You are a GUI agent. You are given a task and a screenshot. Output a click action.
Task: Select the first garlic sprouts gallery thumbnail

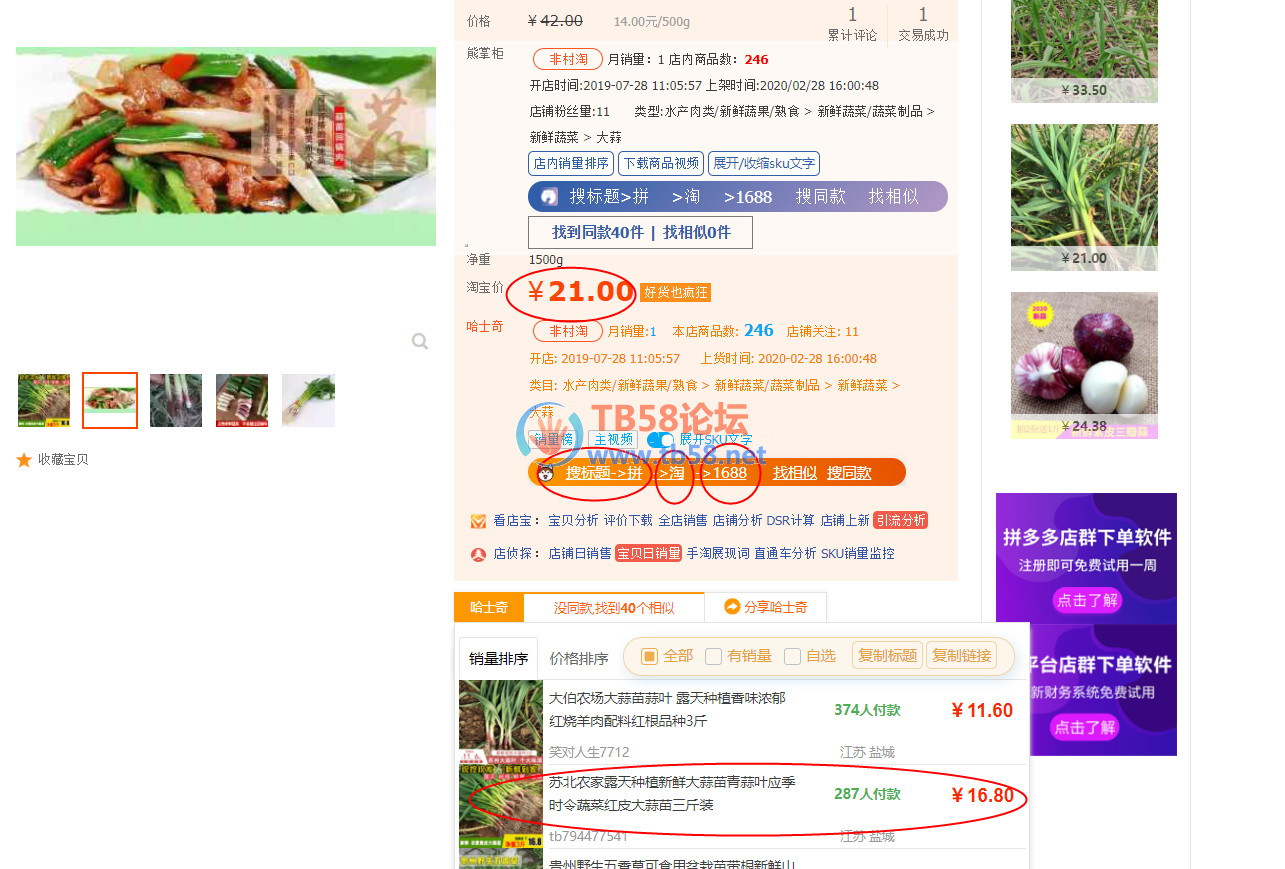pos(44,401)
